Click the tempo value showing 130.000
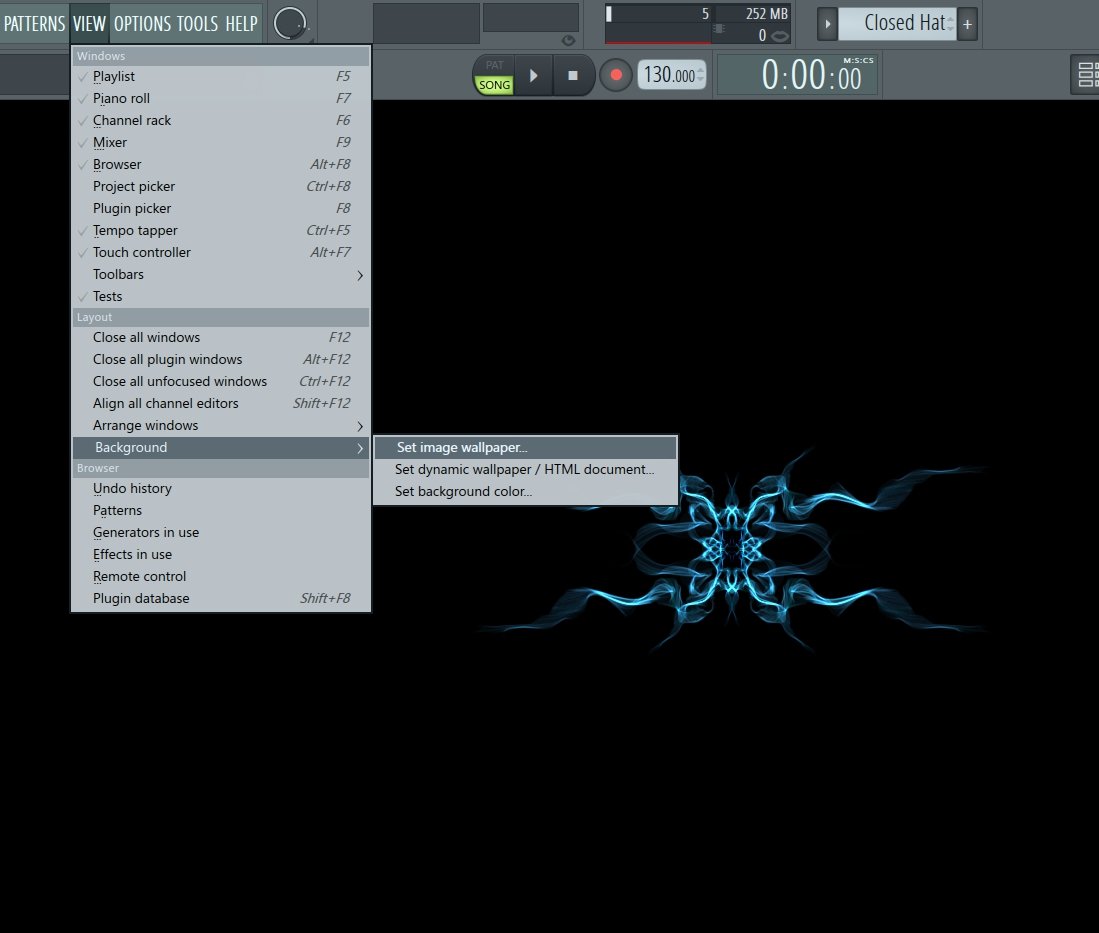Image resolution: width=1099 pixels, height=933 pixels. [x=668, y=74]
